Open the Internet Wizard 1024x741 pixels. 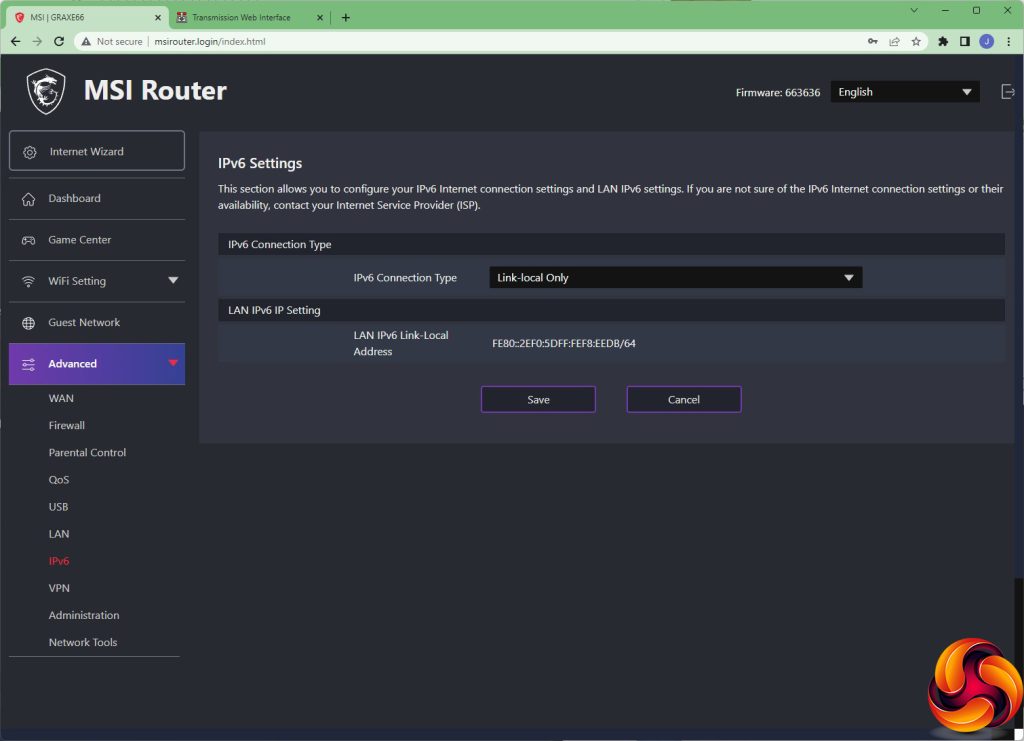pos(97,151)
